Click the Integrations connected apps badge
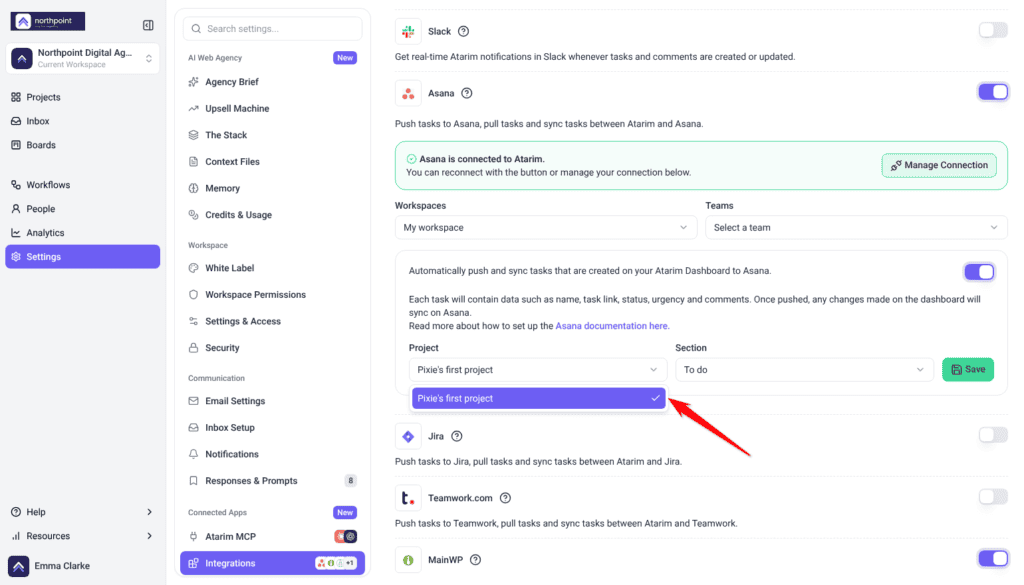1024x585 pixels. 336,563
